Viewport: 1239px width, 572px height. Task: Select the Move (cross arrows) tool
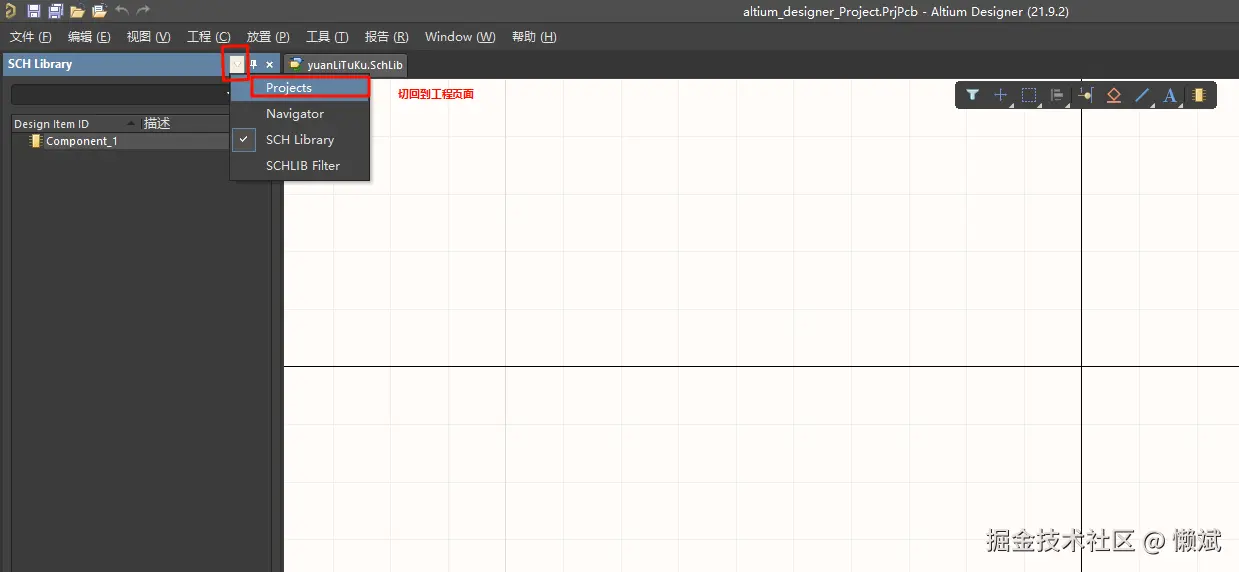1000,95
